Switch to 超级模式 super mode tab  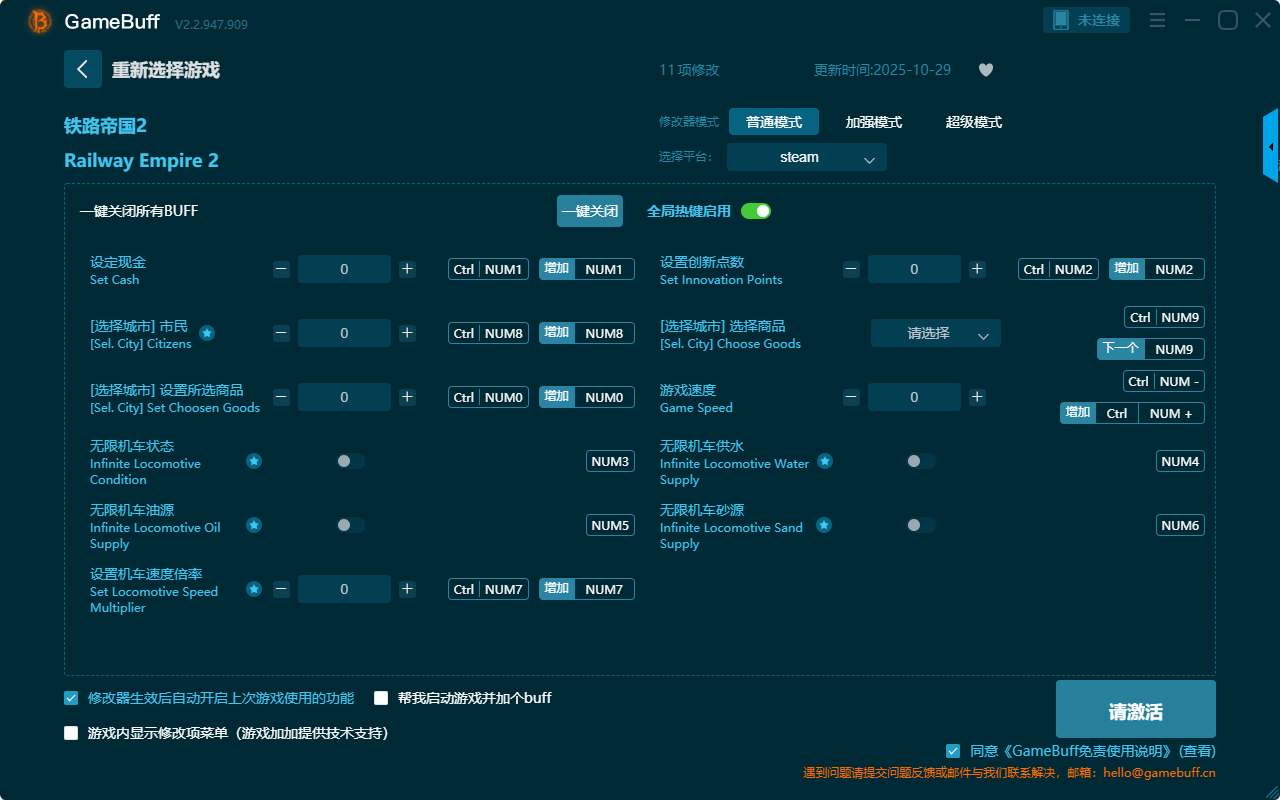coord(973,122)
